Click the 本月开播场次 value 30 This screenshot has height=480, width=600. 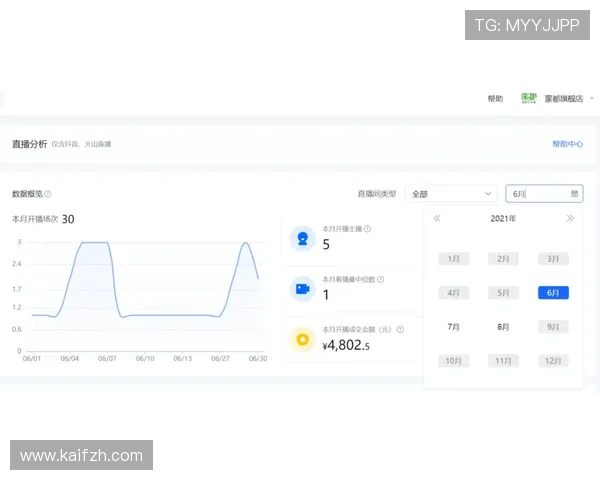[x=68, y=219]
